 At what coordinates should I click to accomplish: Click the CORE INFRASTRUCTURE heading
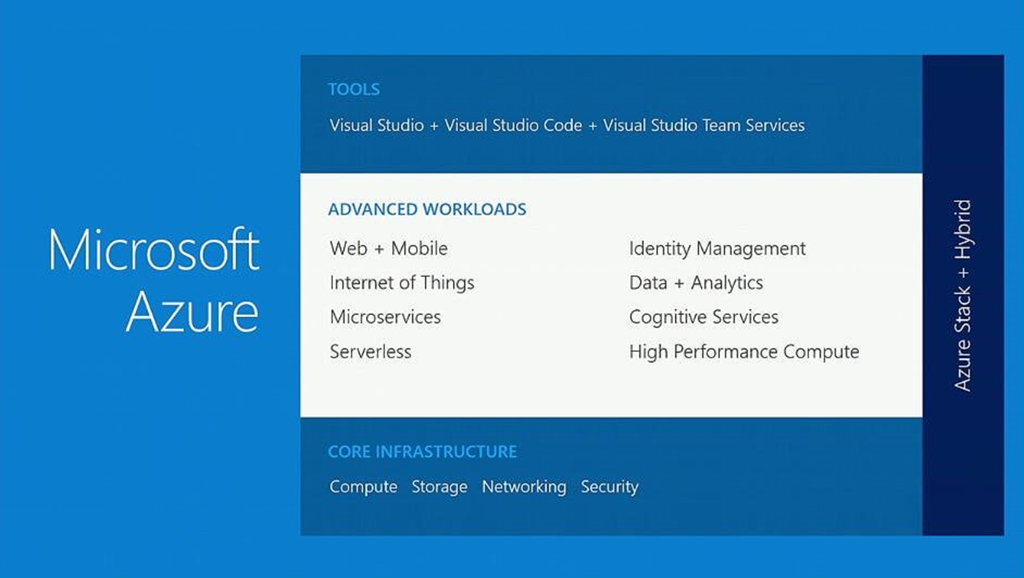(x=422, y=452)
